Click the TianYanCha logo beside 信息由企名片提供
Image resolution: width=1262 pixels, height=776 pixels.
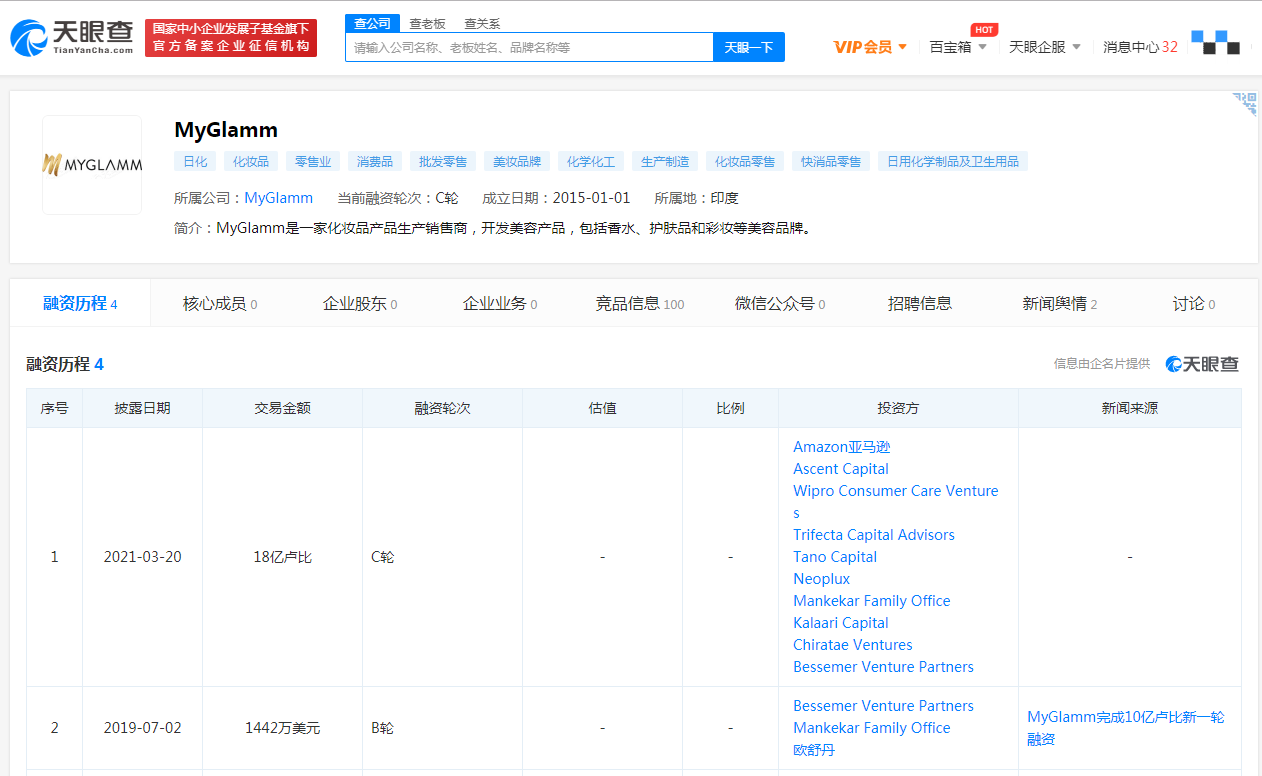point(1202,364)
